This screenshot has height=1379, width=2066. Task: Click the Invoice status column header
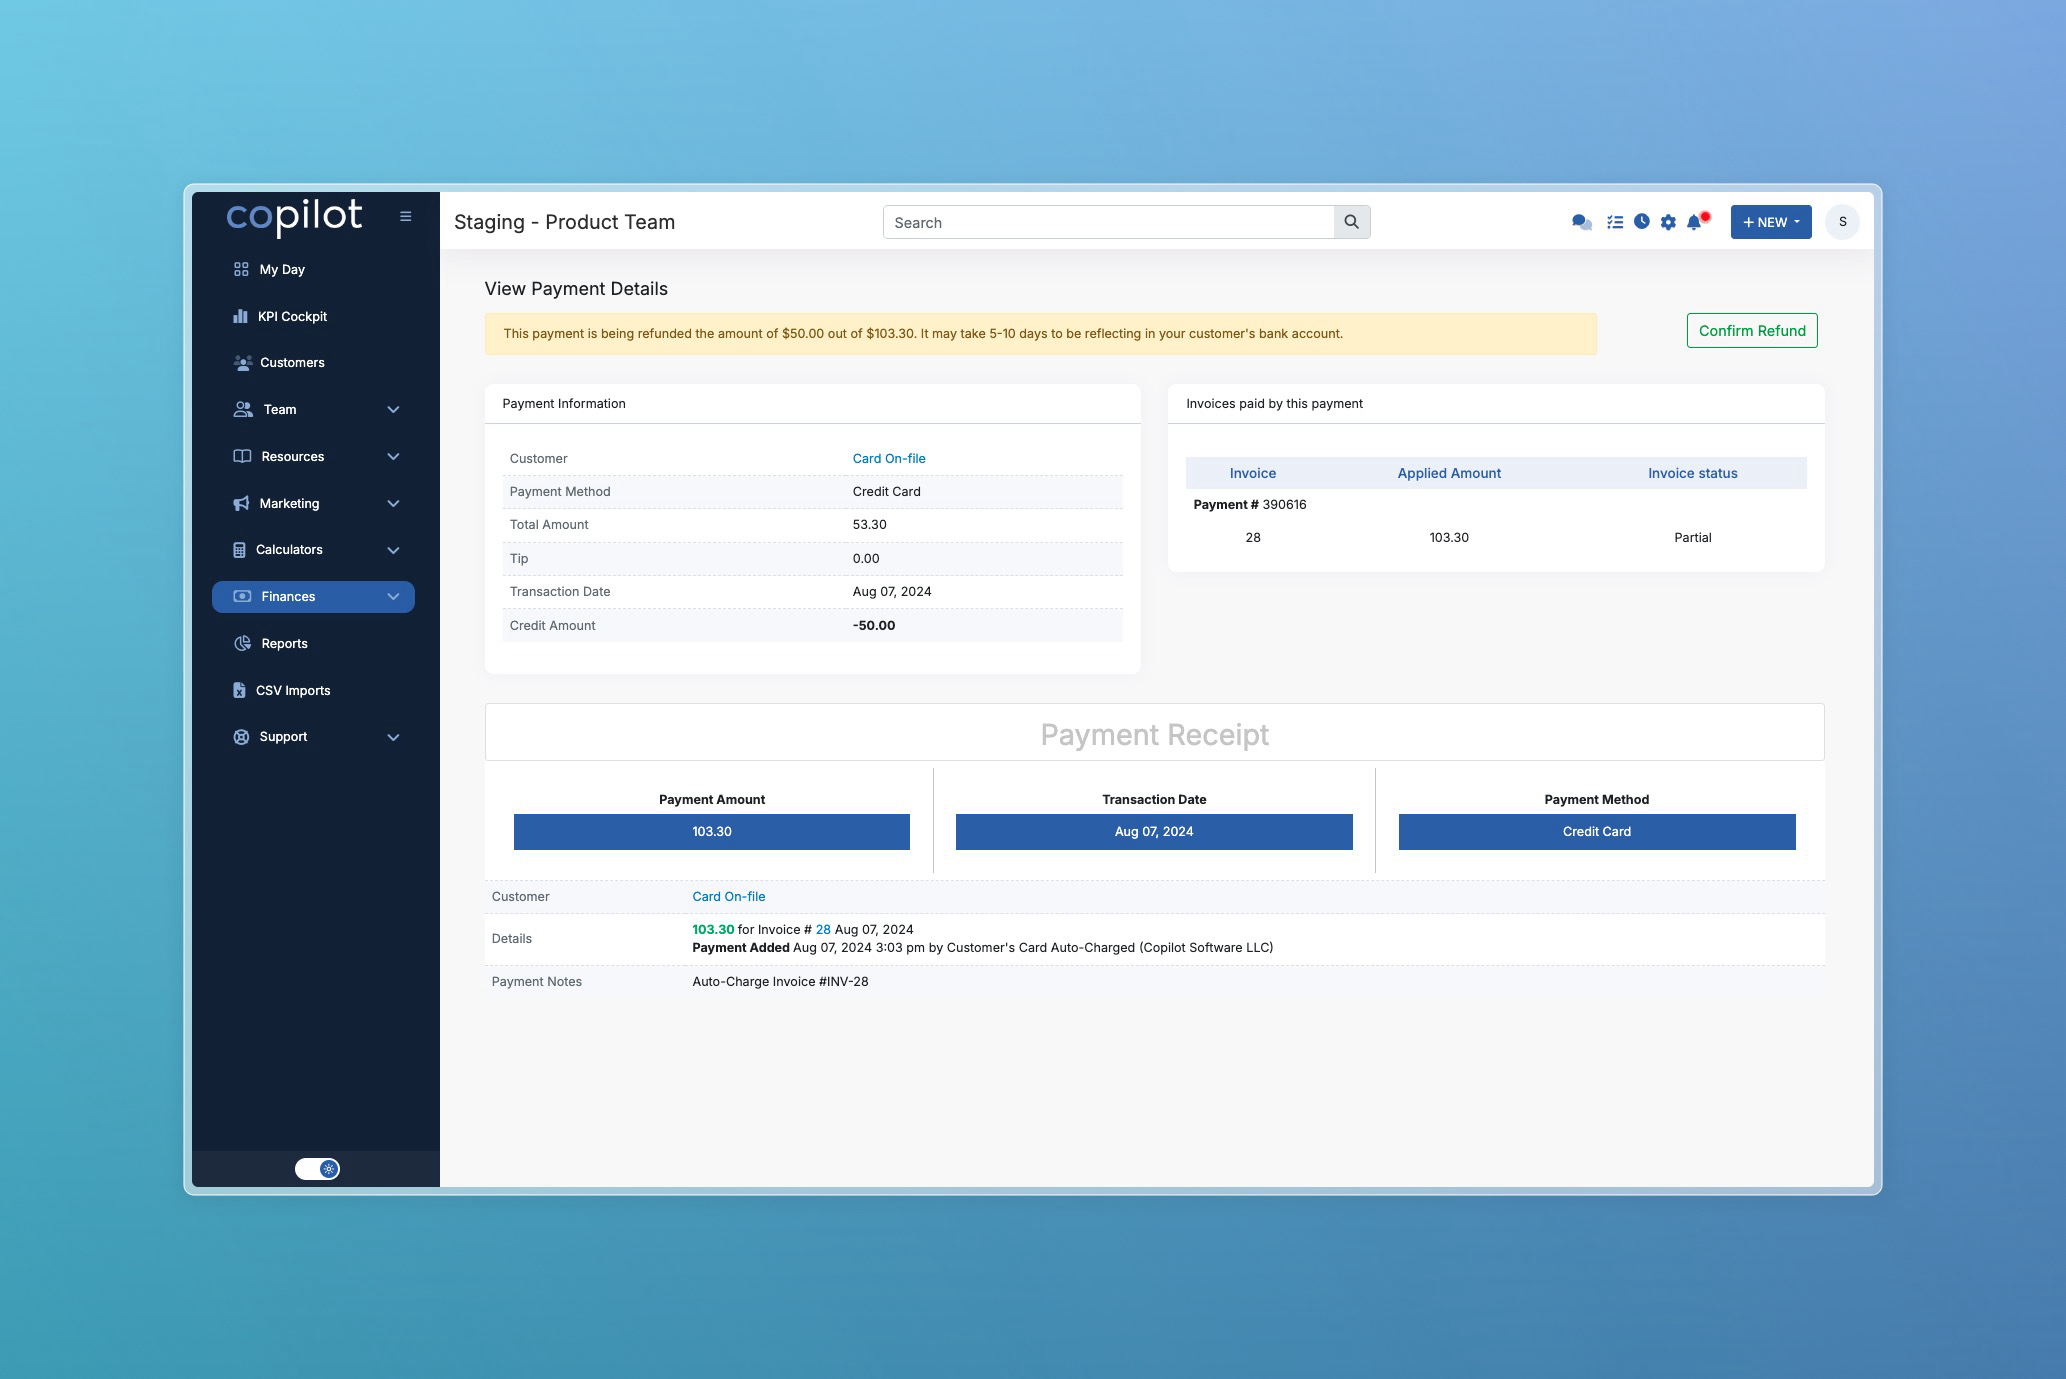pyautogui.click(x=1692, y=473)
